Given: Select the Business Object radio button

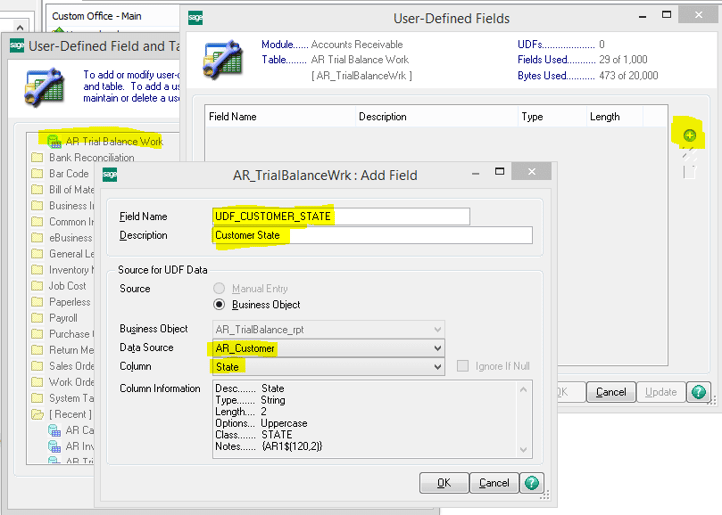Looking at the screenshot, I should (219, 305).
